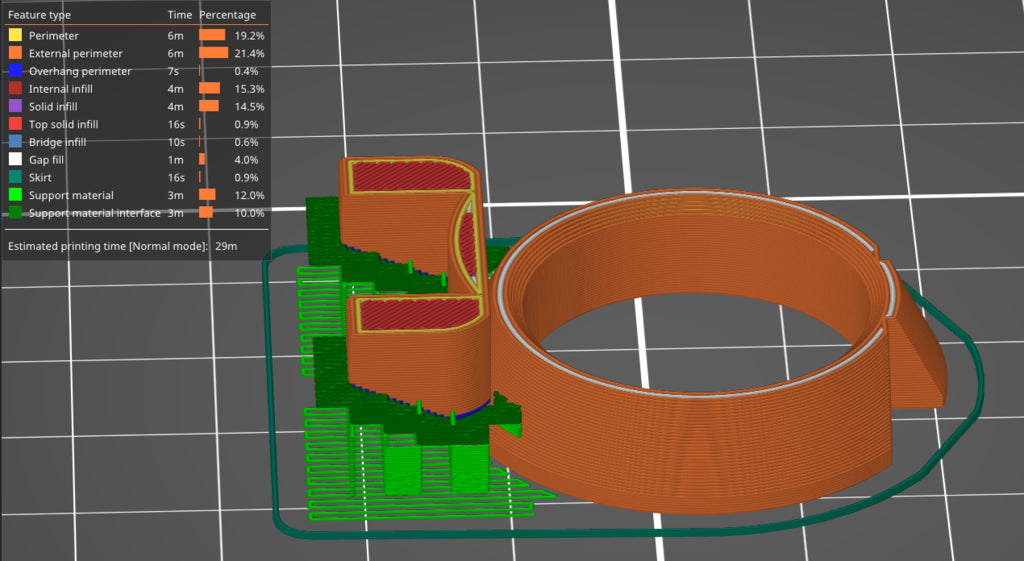The width and height of the screenshot is (1024, 561).
Task: Click the red Top solid infill swatch
Action: [x=15, y=123]
